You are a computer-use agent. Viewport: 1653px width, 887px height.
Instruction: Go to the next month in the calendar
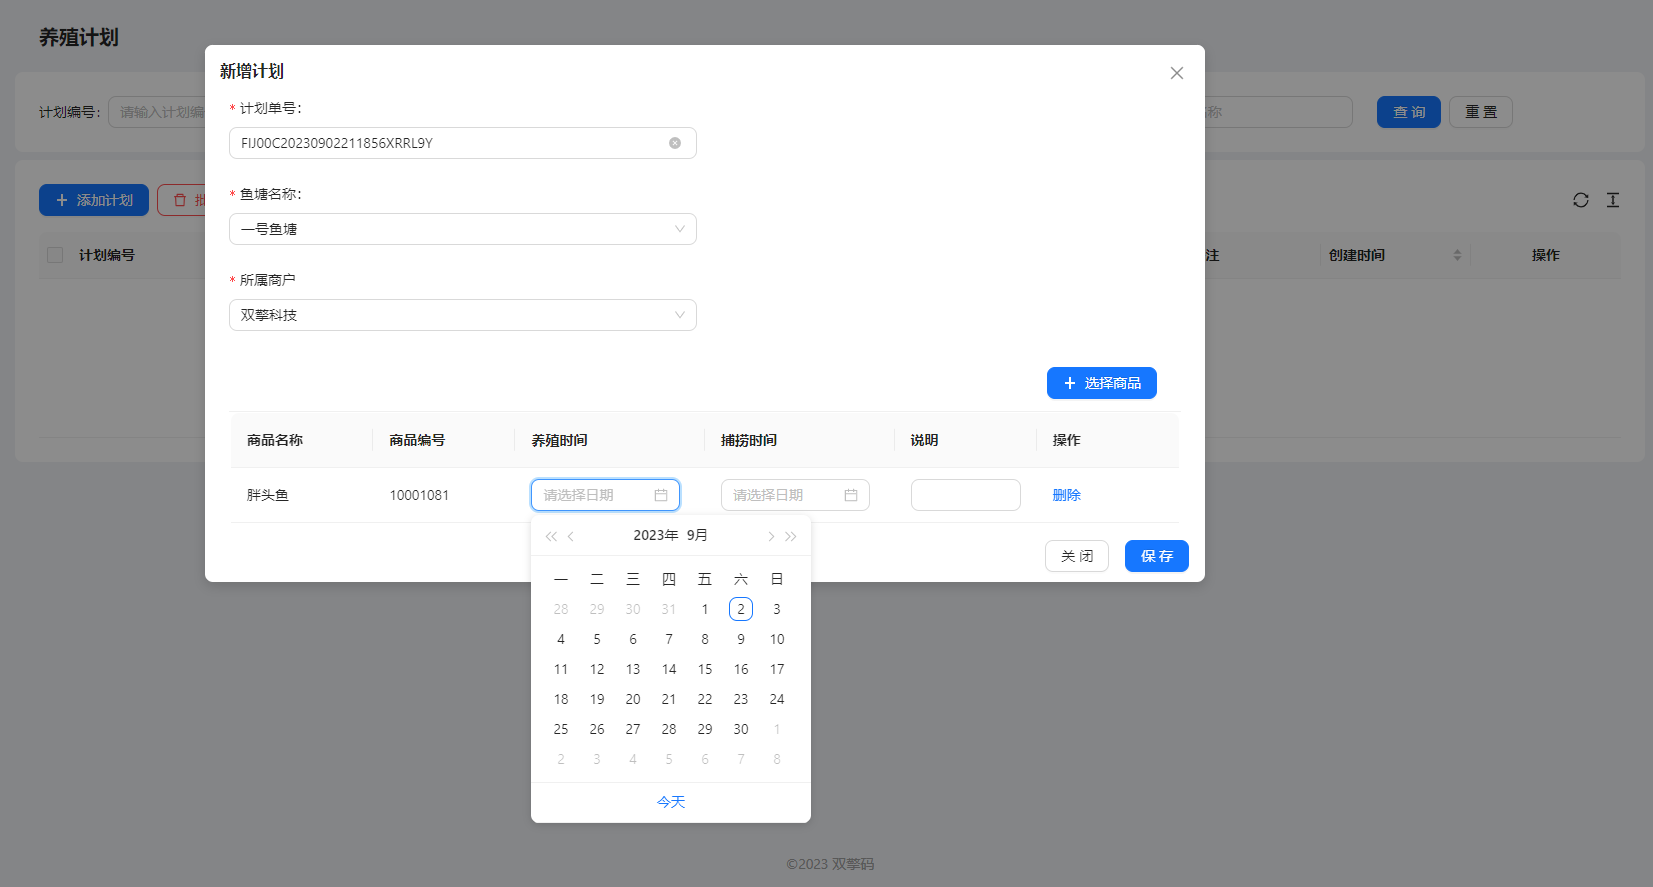coord(771,536)
